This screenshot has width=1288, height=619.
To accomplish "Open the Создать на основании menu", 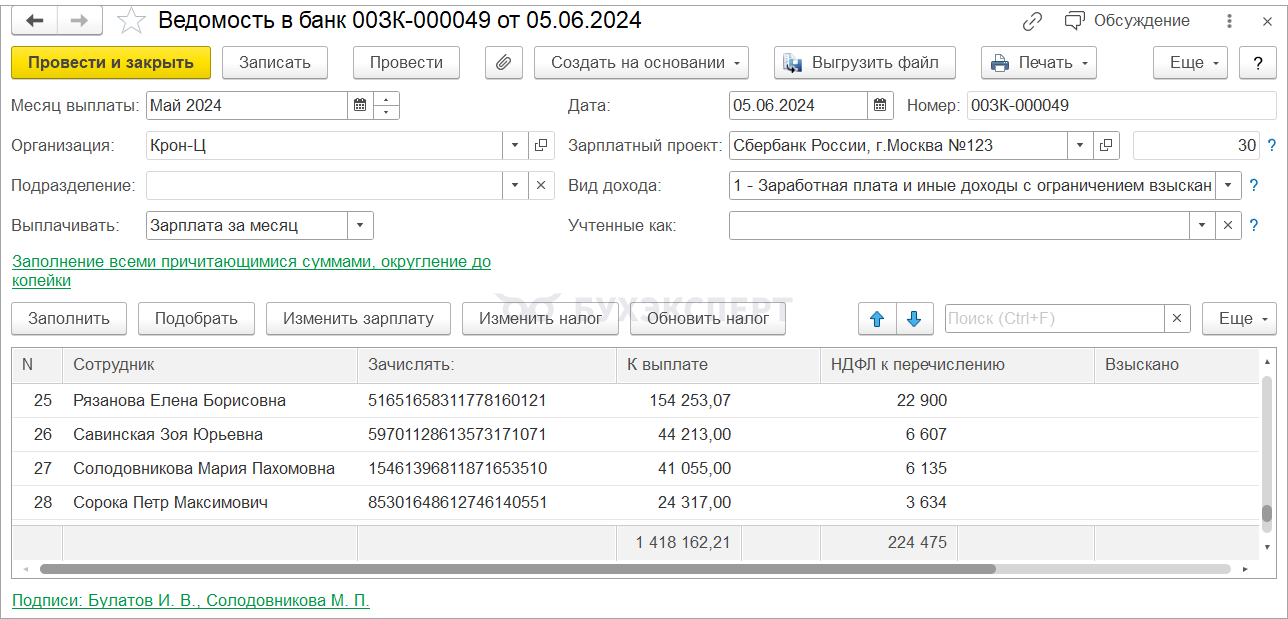I will (641, 62).
